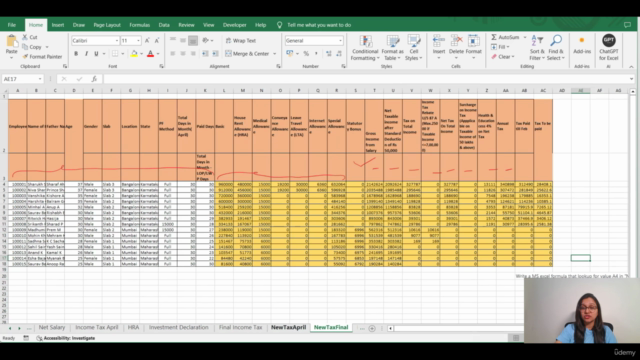Open the Font Color dropdown arrow
Image resolution: width=640 pixels, height=360 pixels.
click(158, 53)
